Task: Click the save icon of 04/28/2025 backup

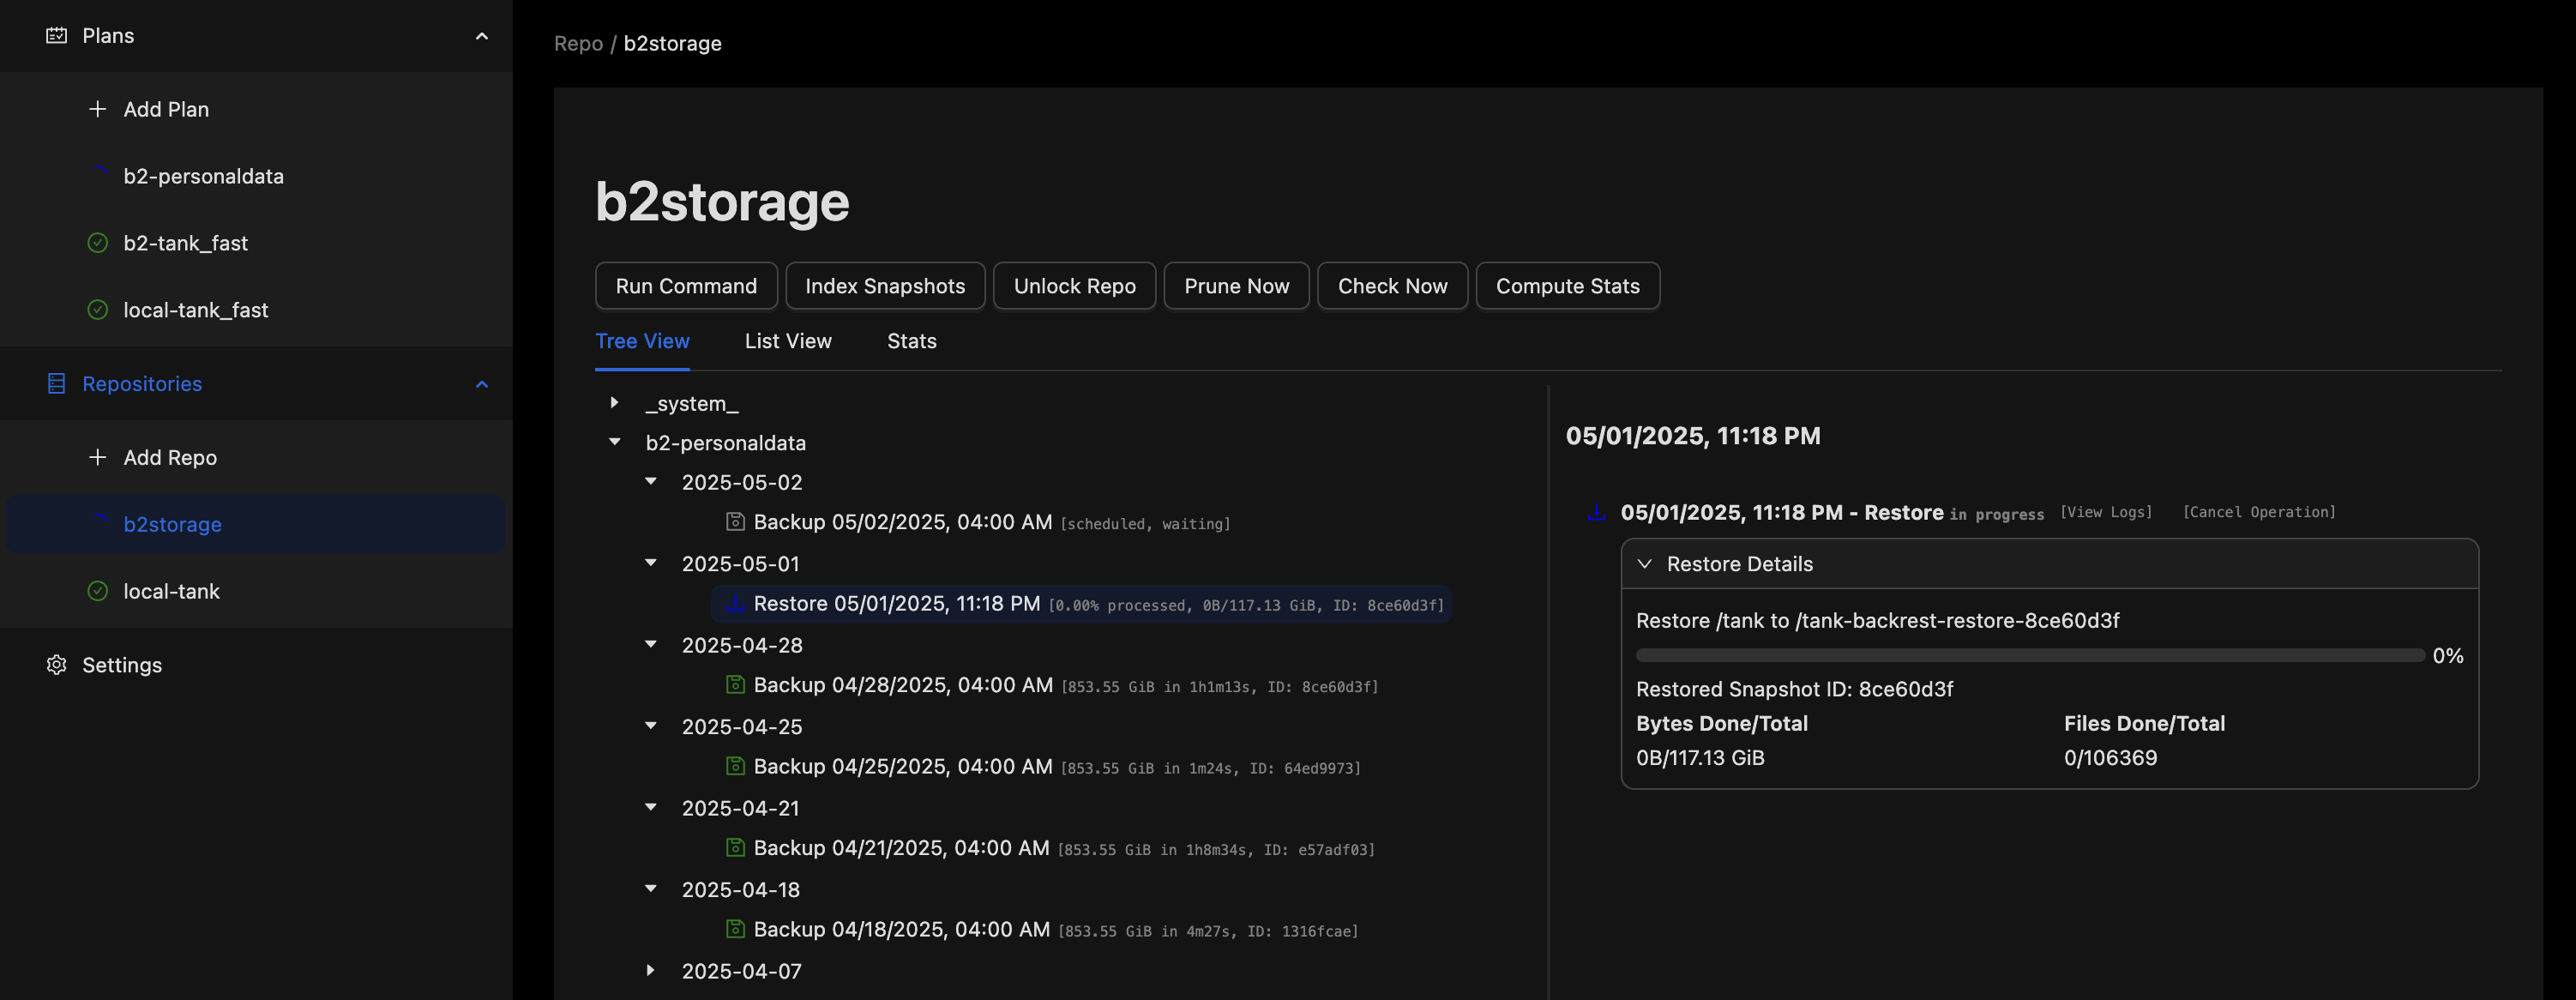Action: pos(735,685)
